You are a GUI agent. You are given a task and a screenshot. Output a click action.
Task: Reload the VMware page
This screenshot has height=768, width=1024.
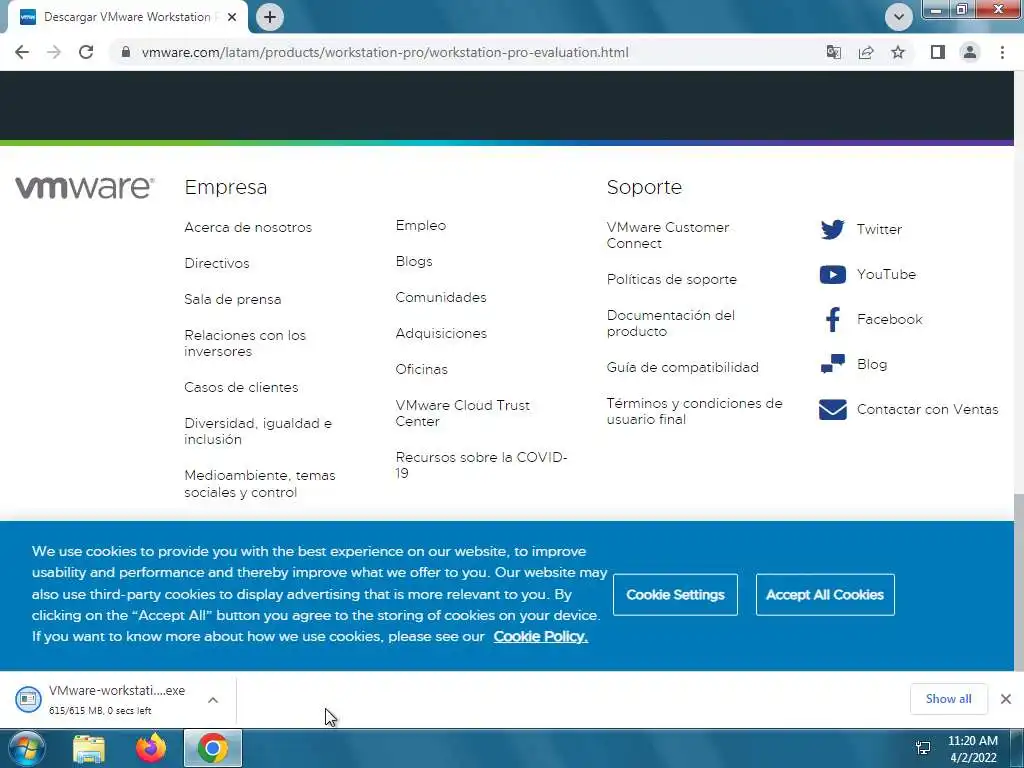coord(86,52)
